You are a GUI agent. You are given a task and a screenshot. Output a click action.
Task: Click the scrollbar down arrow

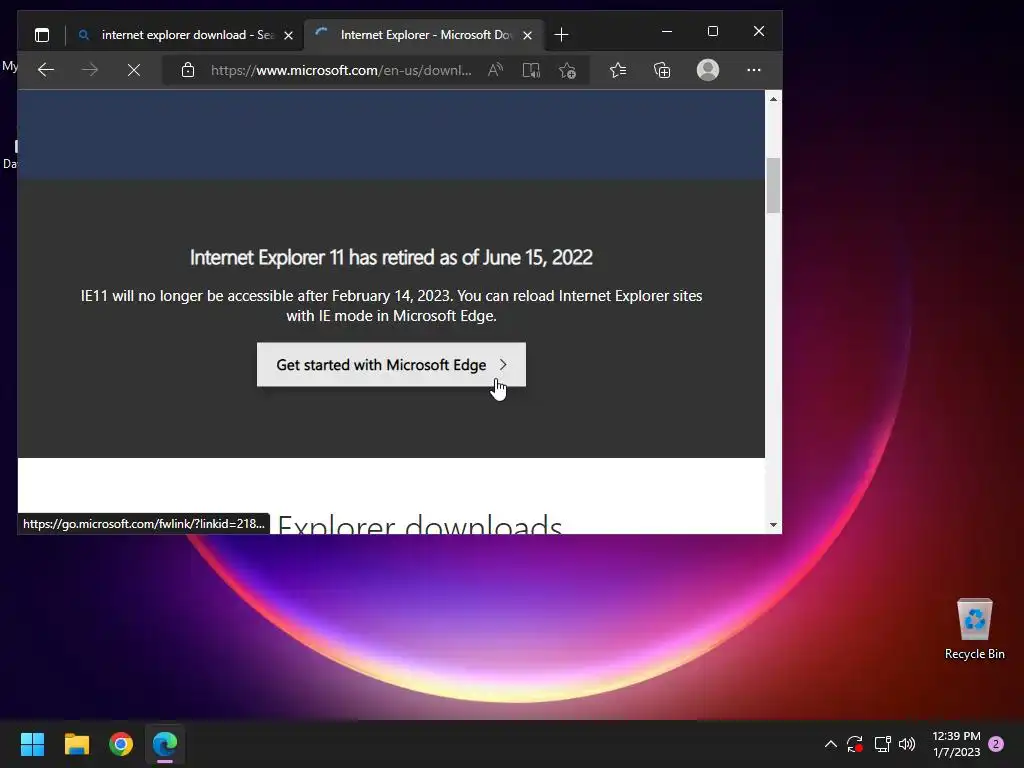pos(773,525)
